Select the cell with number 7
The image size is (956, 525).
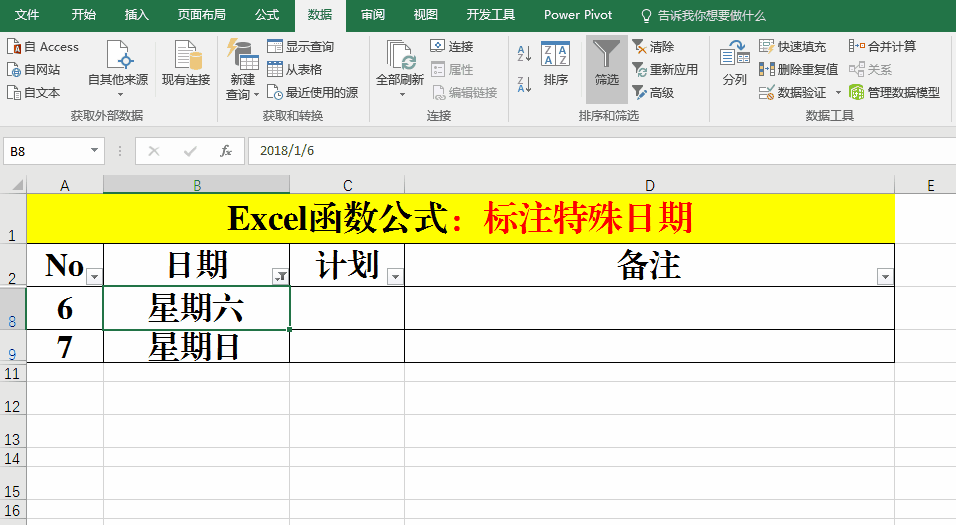(x=65, y=346)
